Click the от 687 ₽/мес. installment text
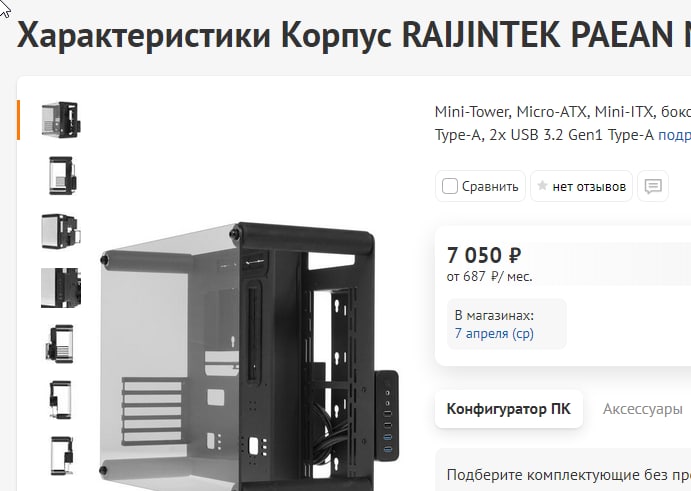The width and height of the screenshot is (691, 491). click(489, 277)
